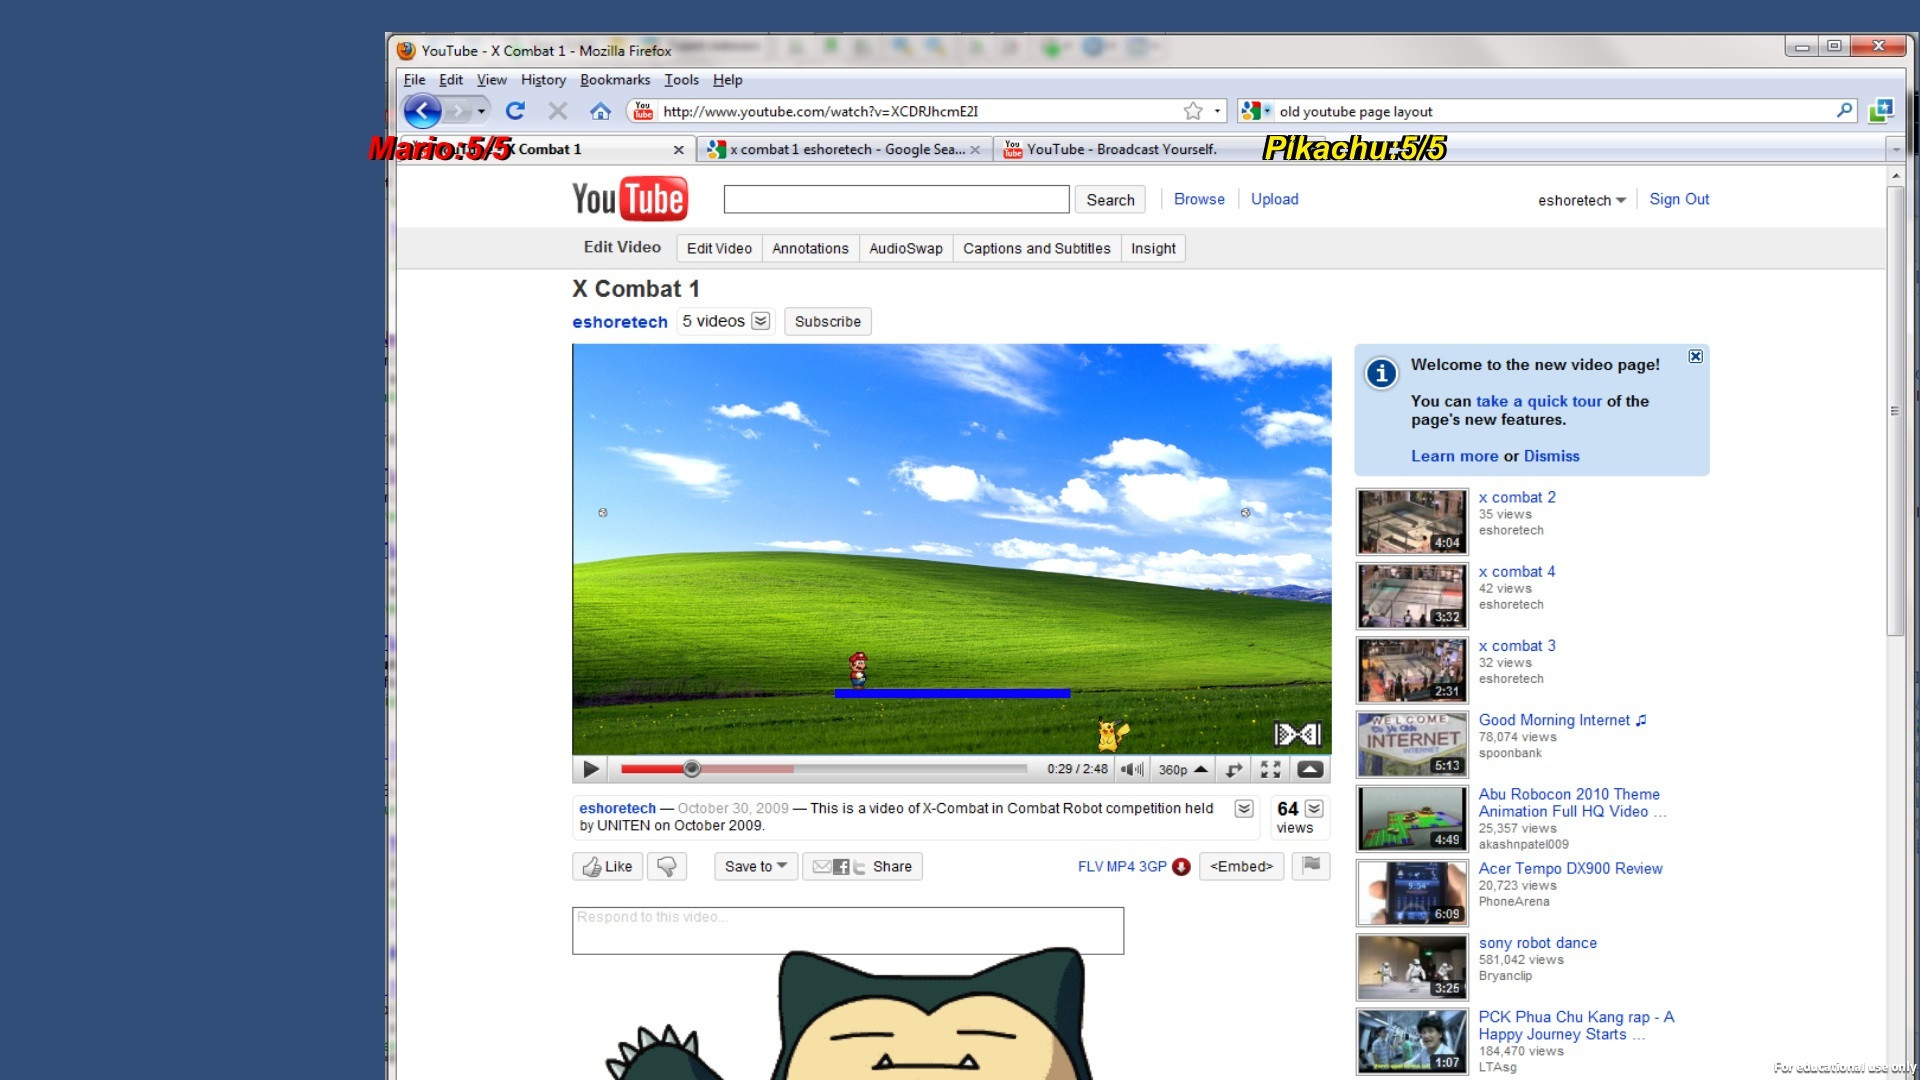Open the Edit menu
The width and height of the screenshot is (1920, 1080).
coord(451,80)
